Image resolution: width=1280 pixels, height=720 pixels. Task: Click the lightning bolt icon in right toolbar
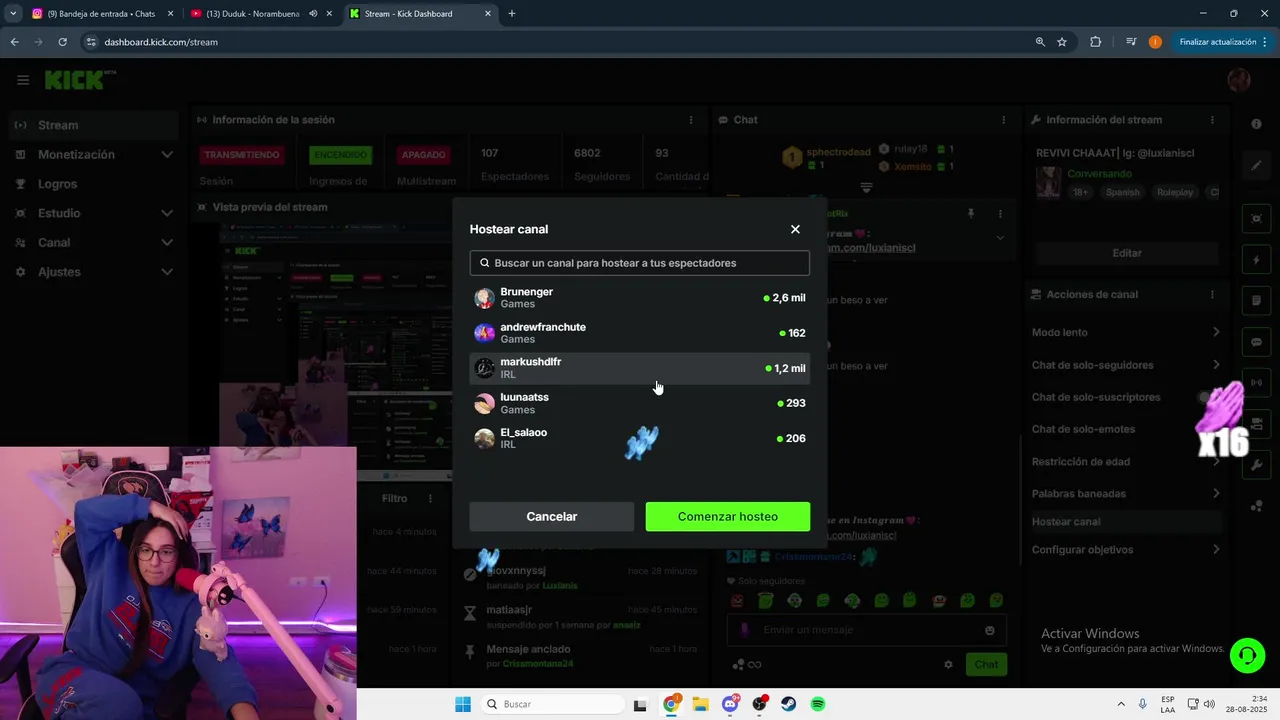coord(1256,260)
